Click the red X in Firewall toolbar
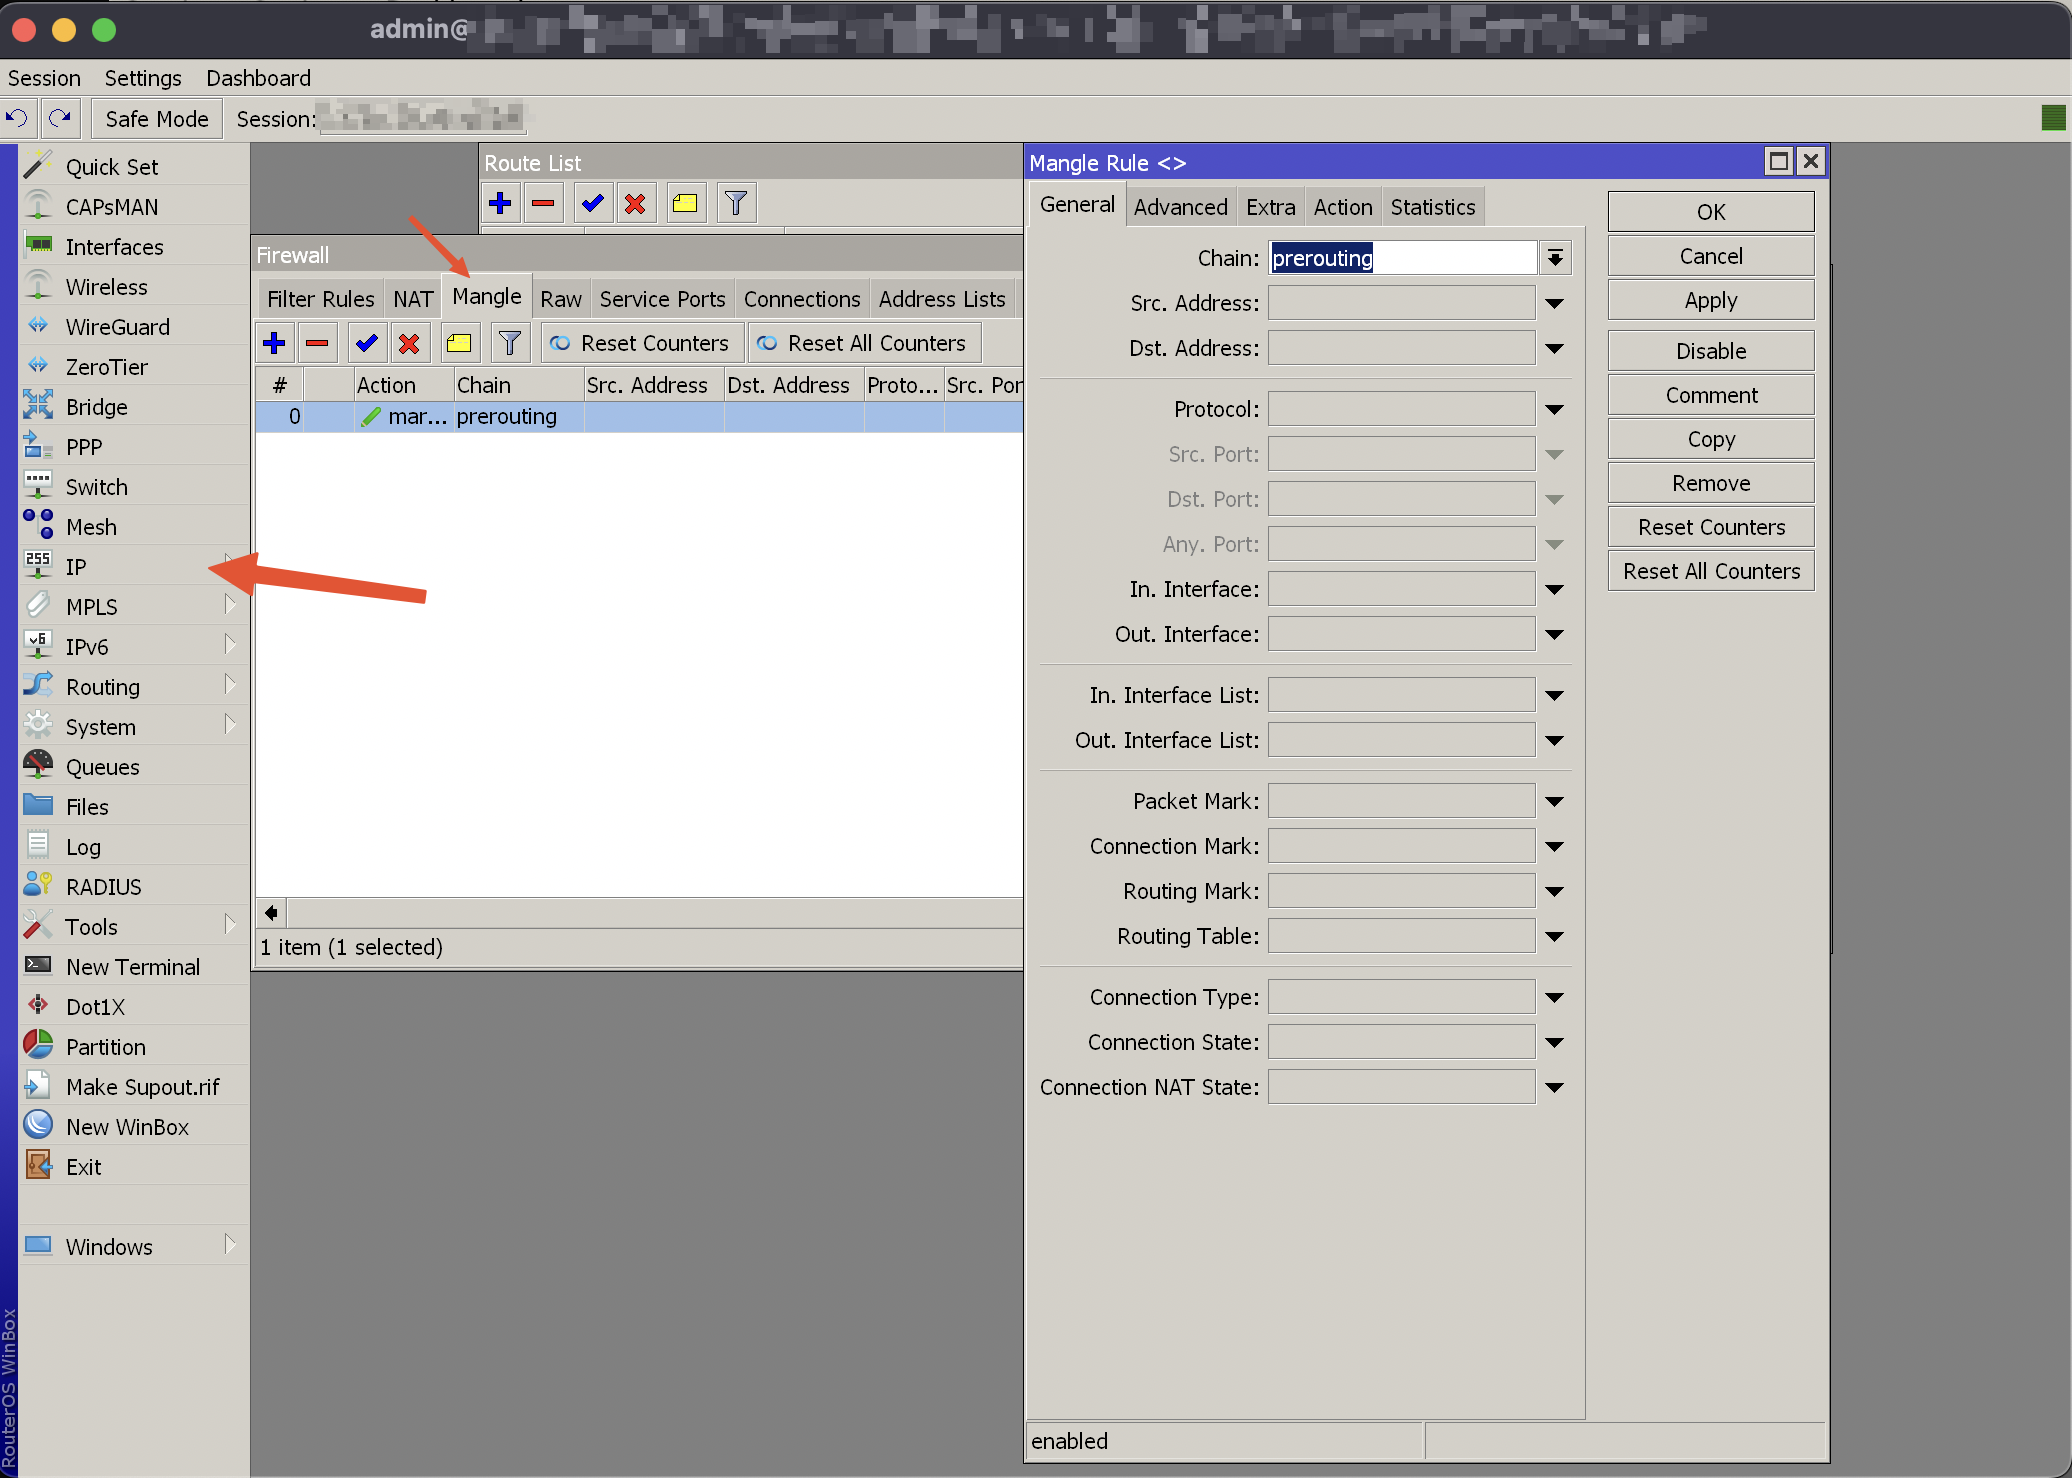This screenshot has width=2072, height=1478. [x=409, y=343]
